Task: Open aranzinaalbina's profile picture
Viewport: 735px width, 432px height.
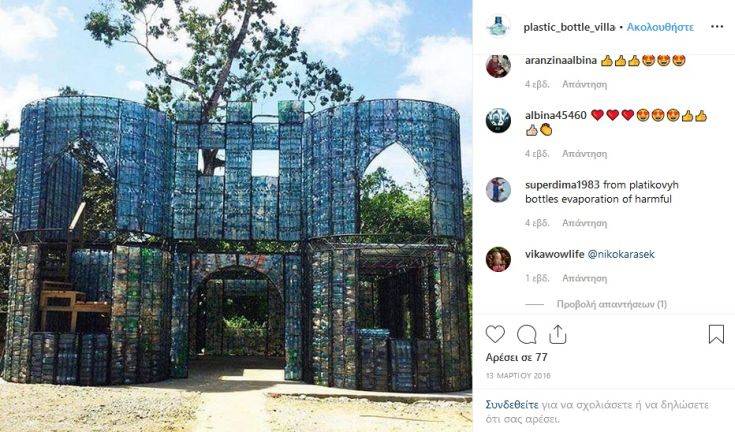Action: [498, 65]
